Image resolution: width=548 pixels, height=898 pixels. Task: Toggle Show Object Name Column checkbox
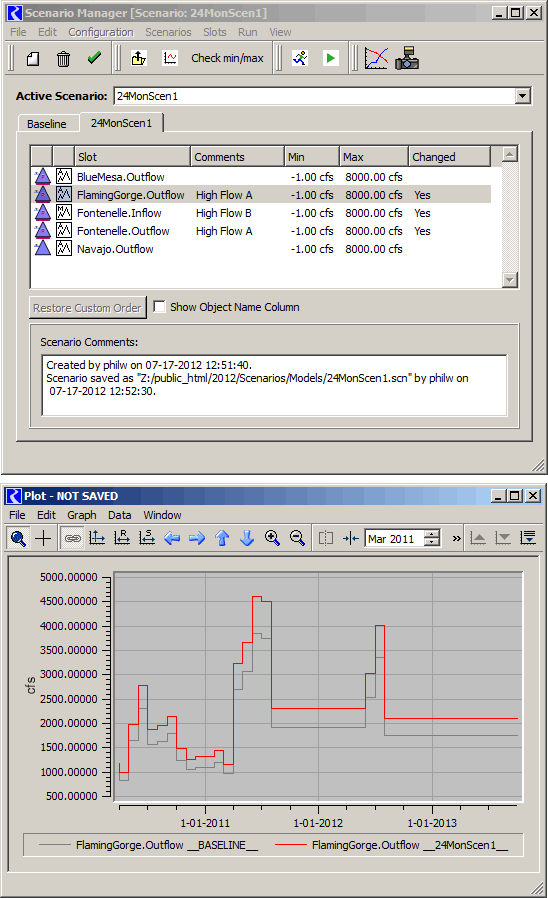[x=160, y=306]
